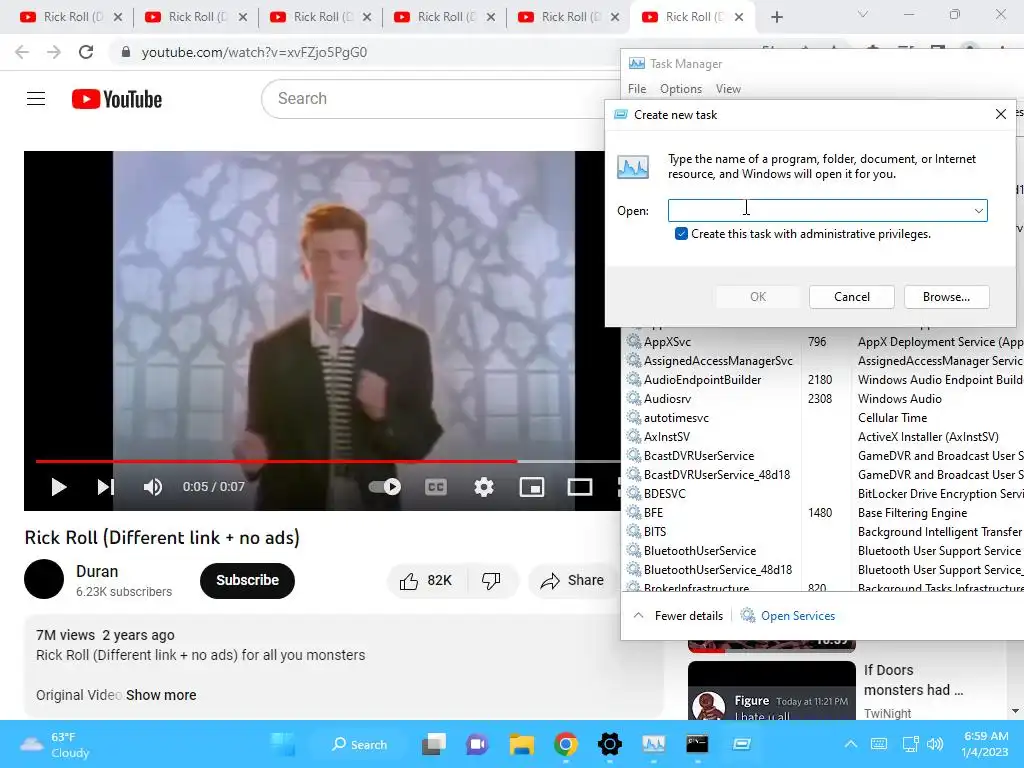
Task: Go to YouTube home via logo
Action: 117,99
